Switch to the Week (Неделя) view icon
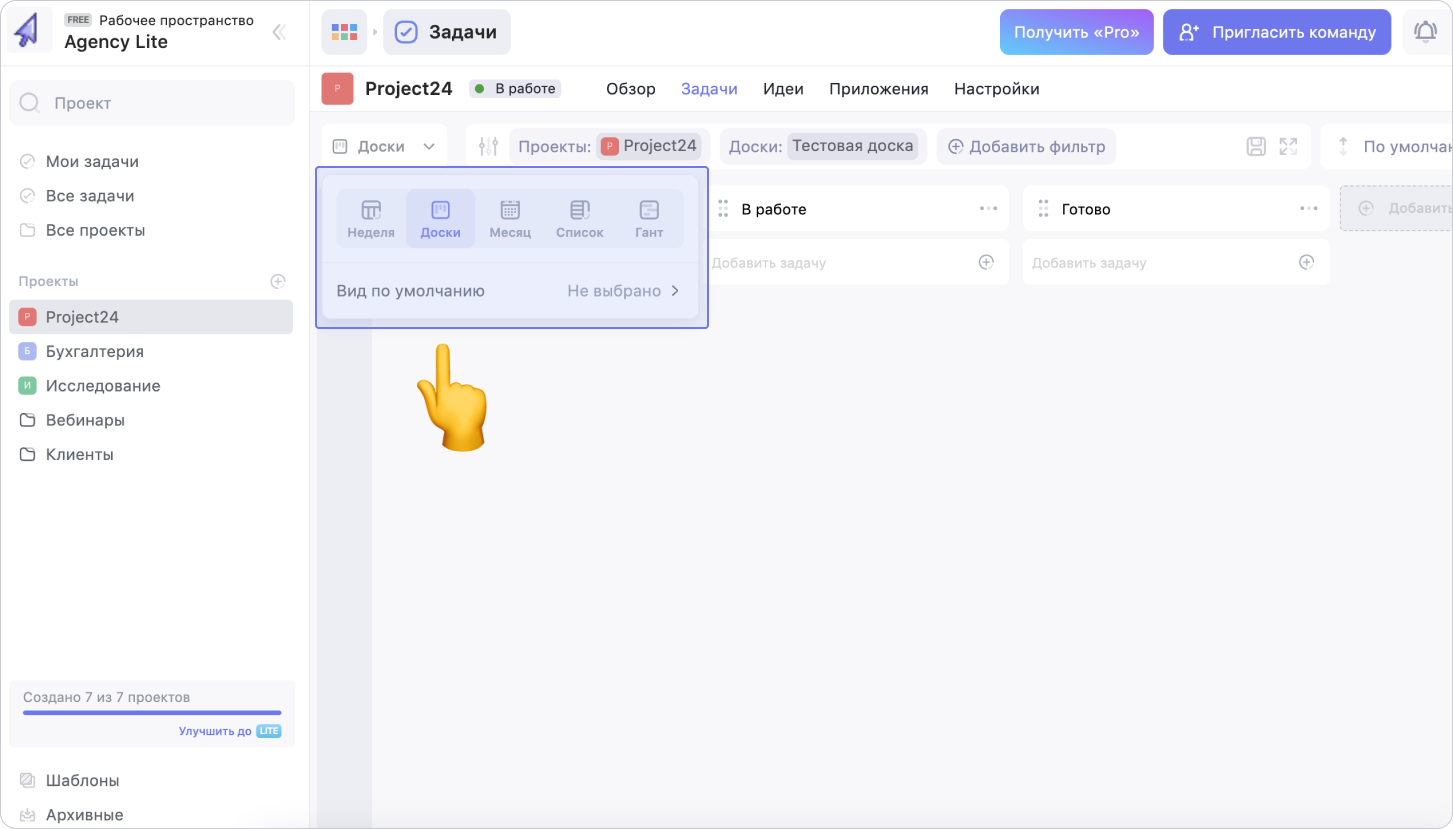1453x829 pixels. pos(371,218)
